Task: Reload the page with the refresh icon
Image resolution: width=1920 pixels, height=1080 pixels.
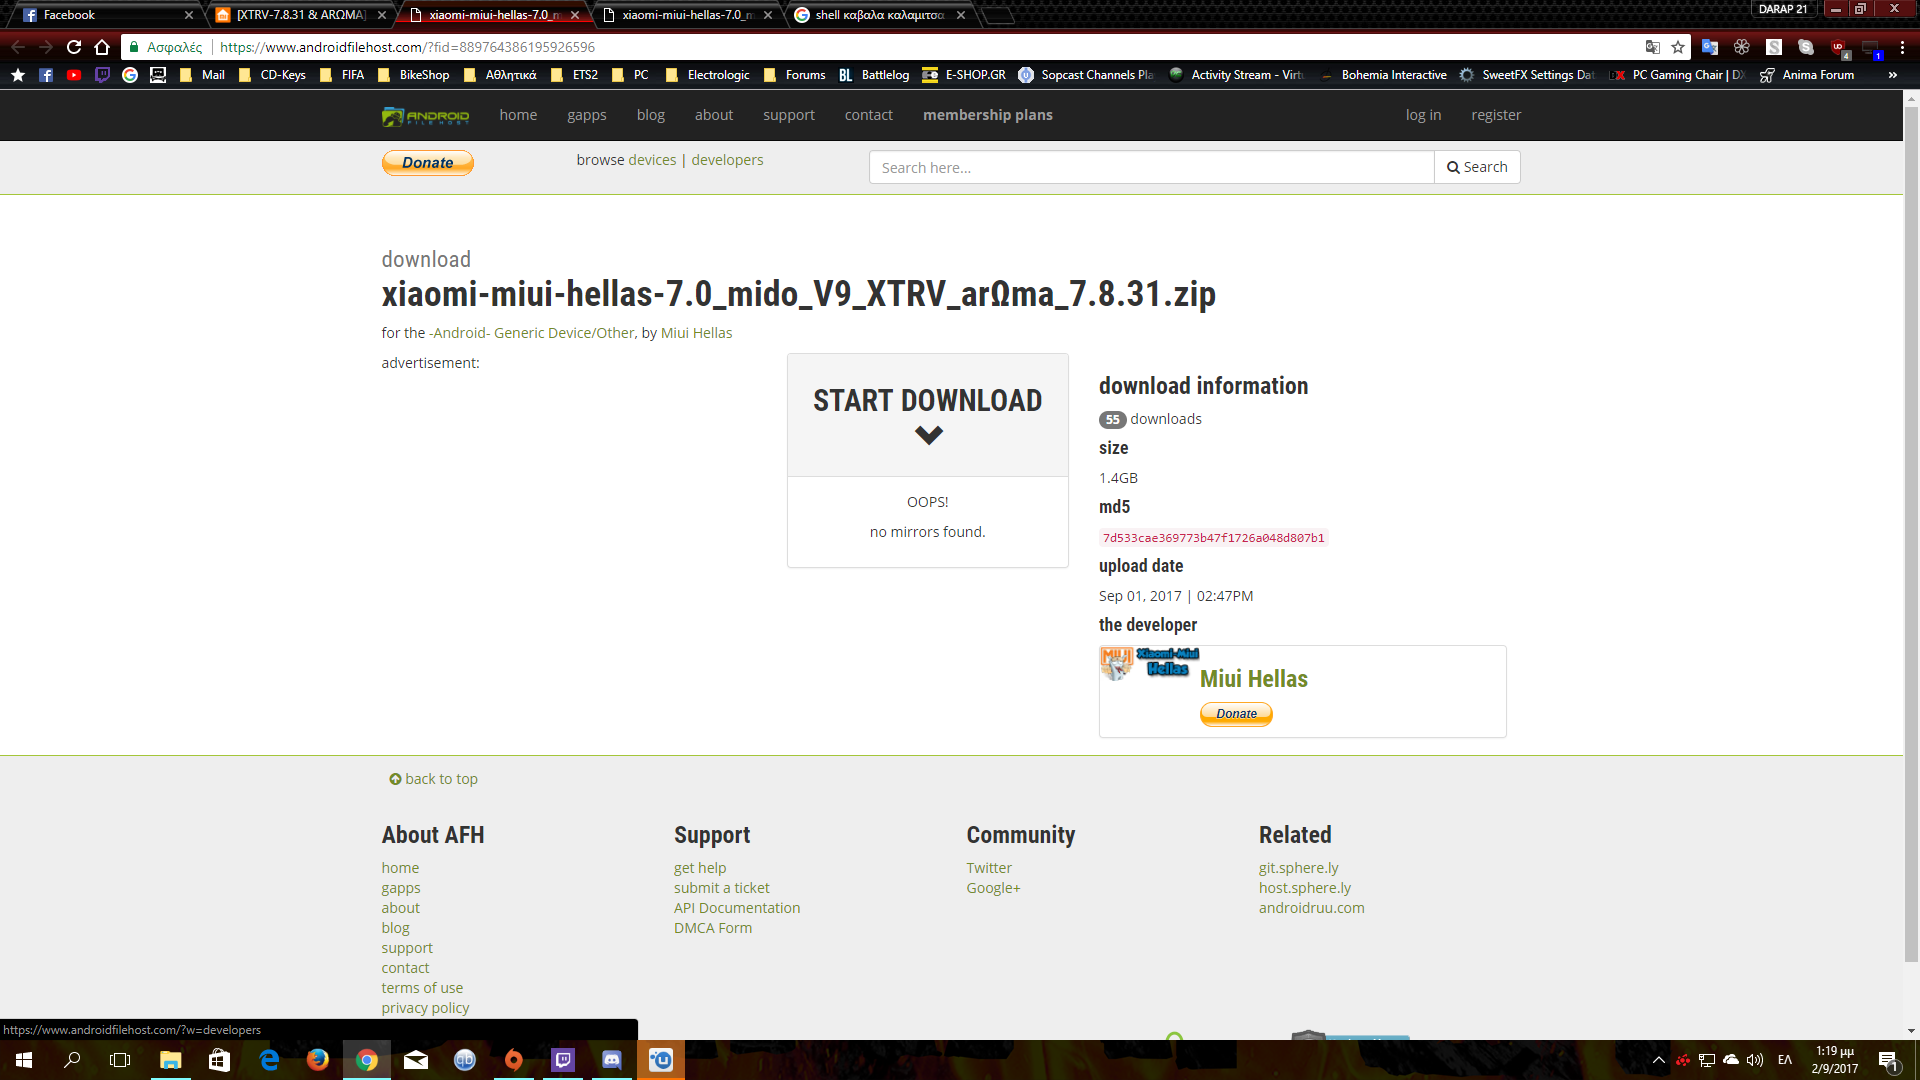Action: pos(74,47)
